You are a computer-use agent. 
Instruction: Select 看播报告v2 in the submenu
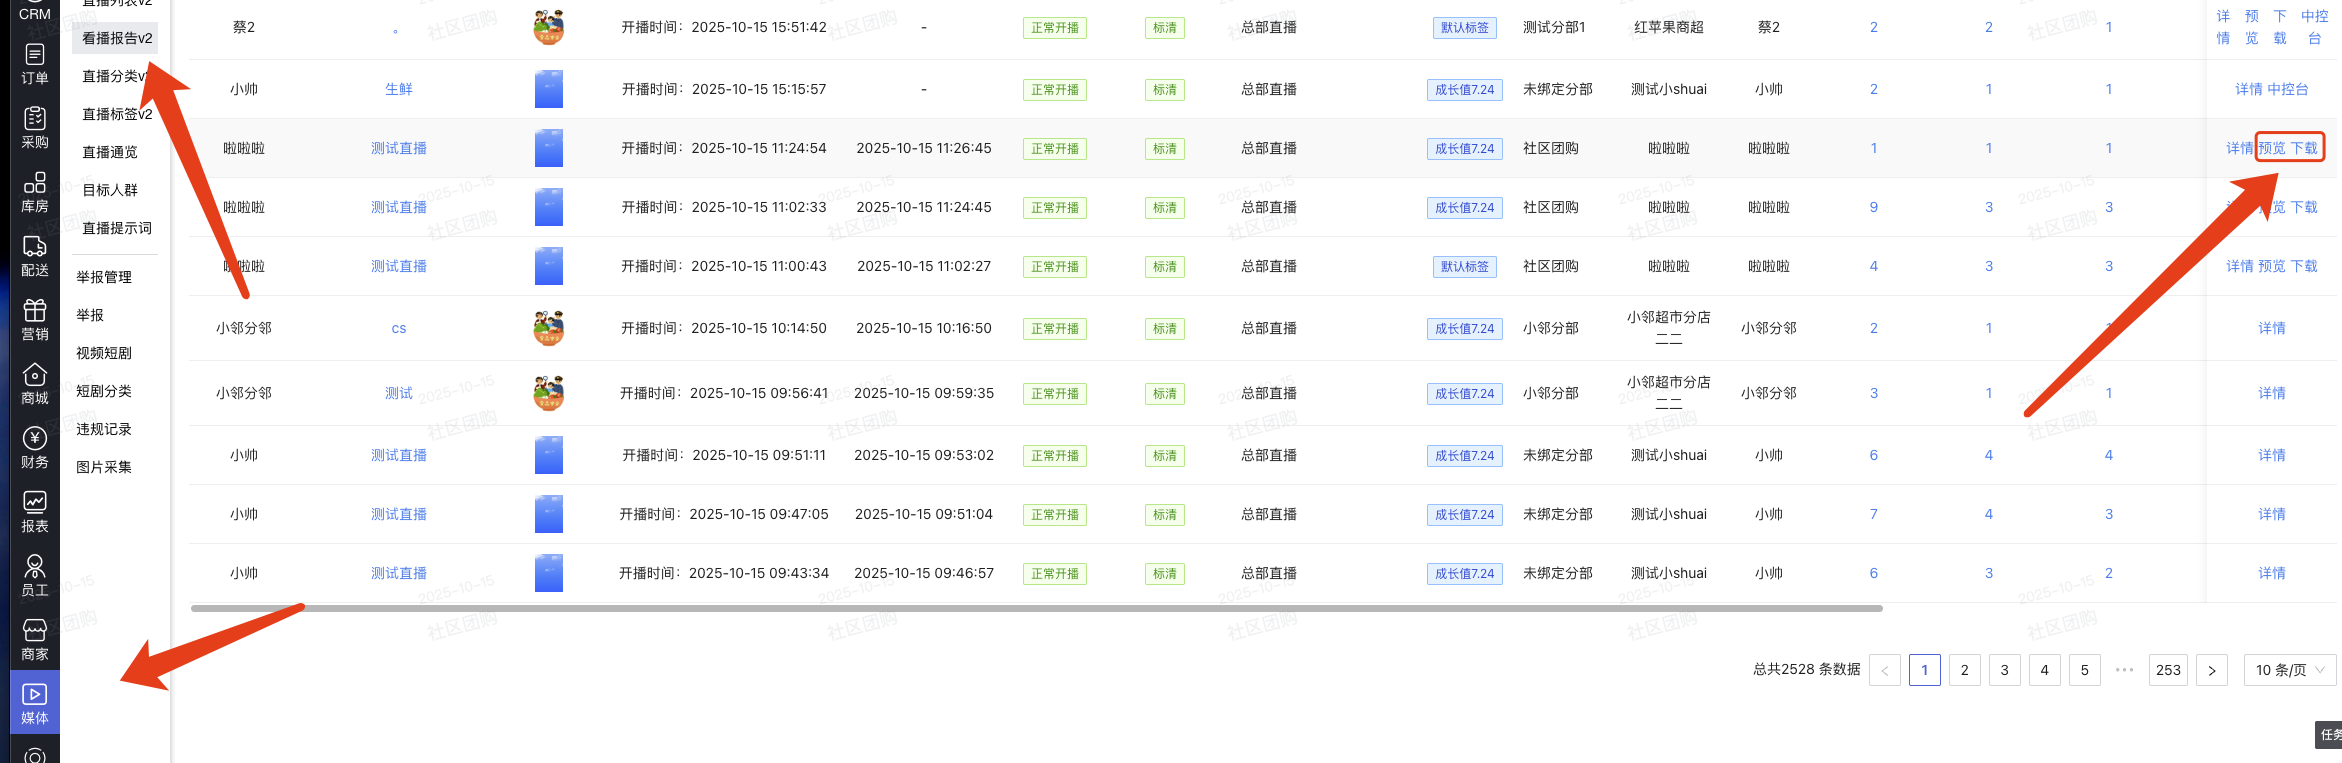pyautogui.click(x=117, y=38)
